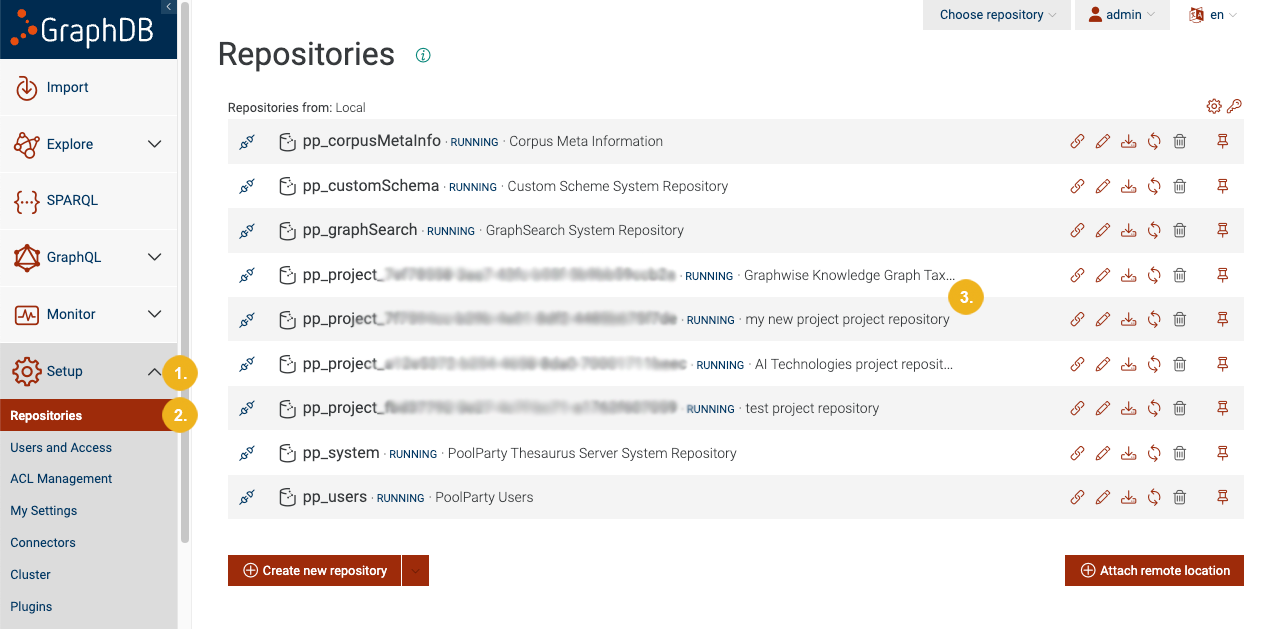Restart the pp_system repository

point(1154,452)
